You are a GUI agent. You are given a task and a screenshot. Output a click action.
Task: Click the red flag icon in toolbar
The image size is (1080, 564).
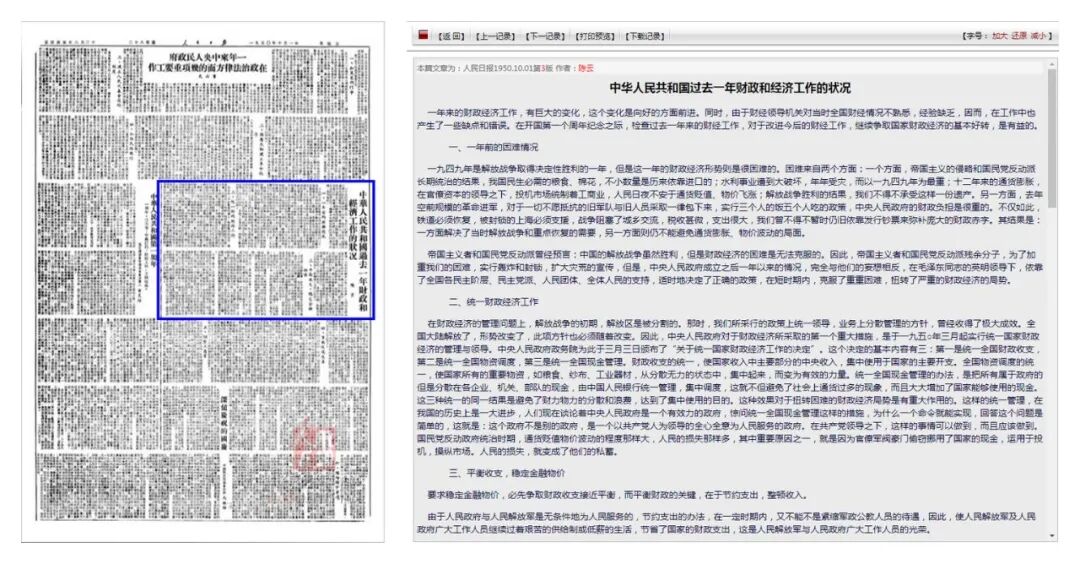coord(423,34)
